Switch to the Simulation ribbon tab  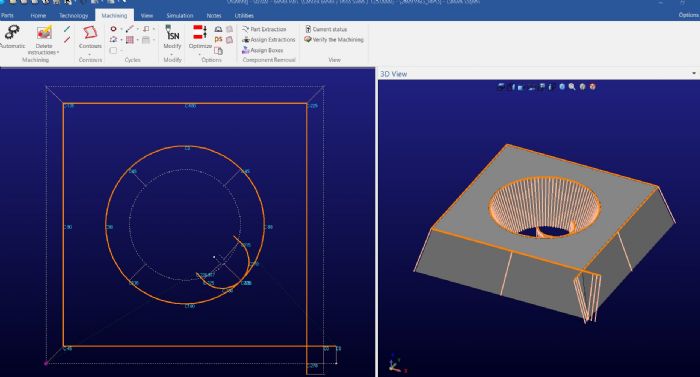179,16
